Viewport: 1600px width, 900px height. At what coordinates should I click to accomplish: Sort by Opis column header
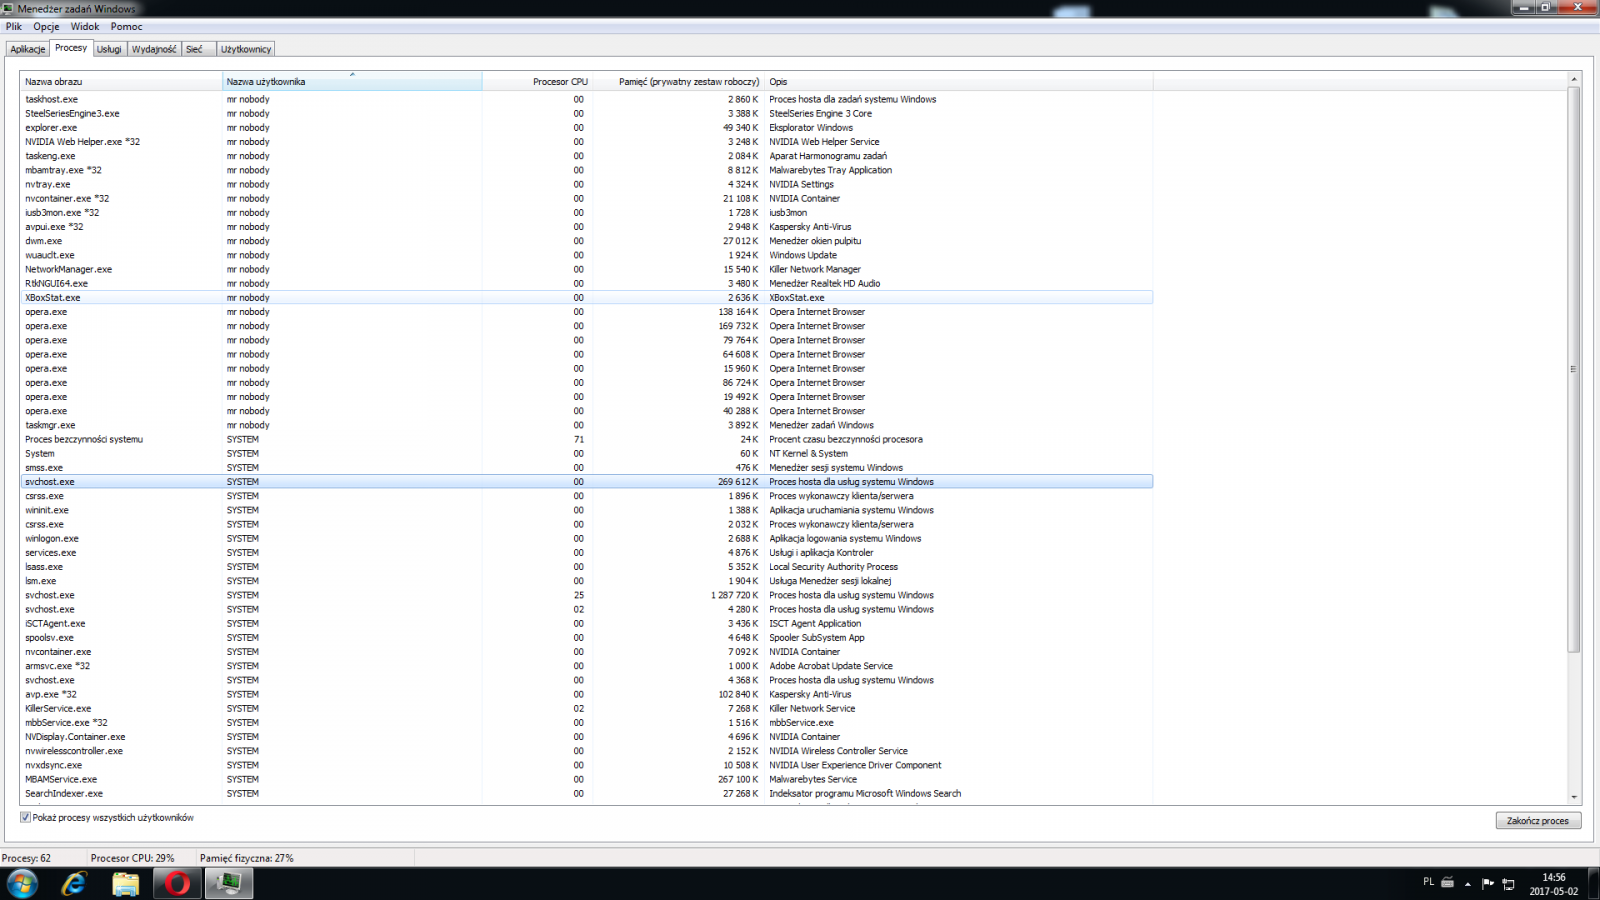[x=958, y=82]
